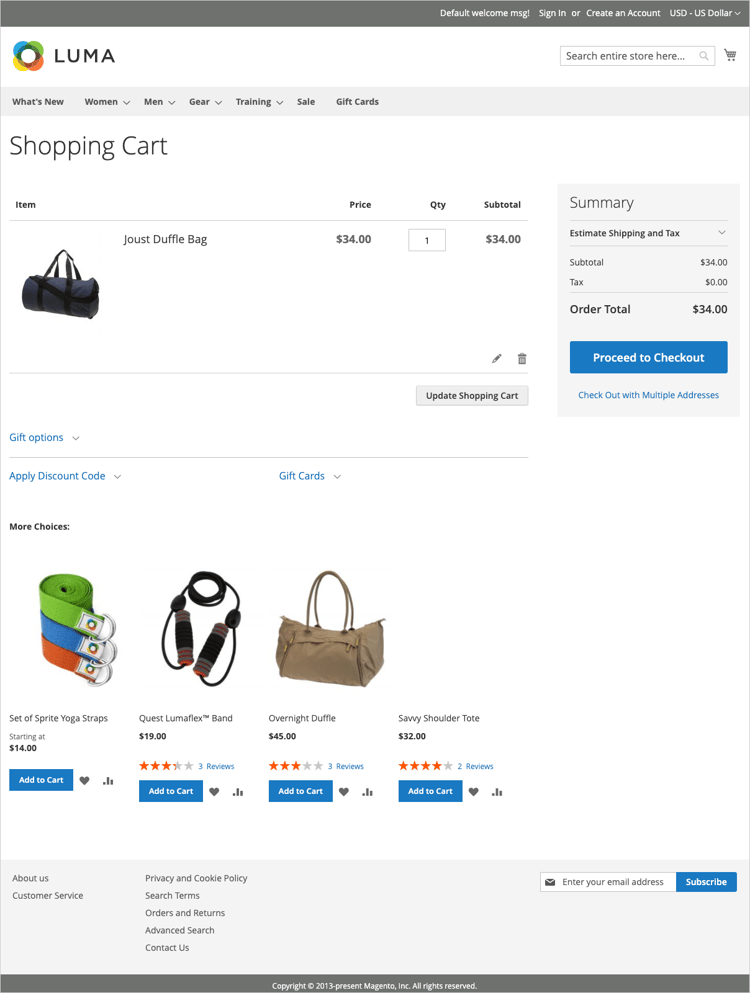The height and width of the screenshot is (993, 750).
Task: Remove Joust Duffle Bag with trash icon
Action: tap(522, 358)
